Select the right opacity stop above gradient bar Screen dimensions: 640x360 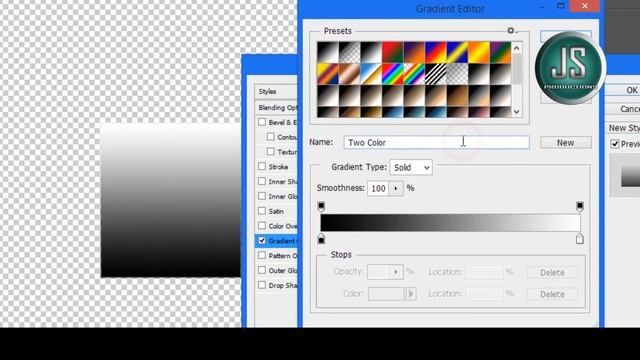click(580, 206)
